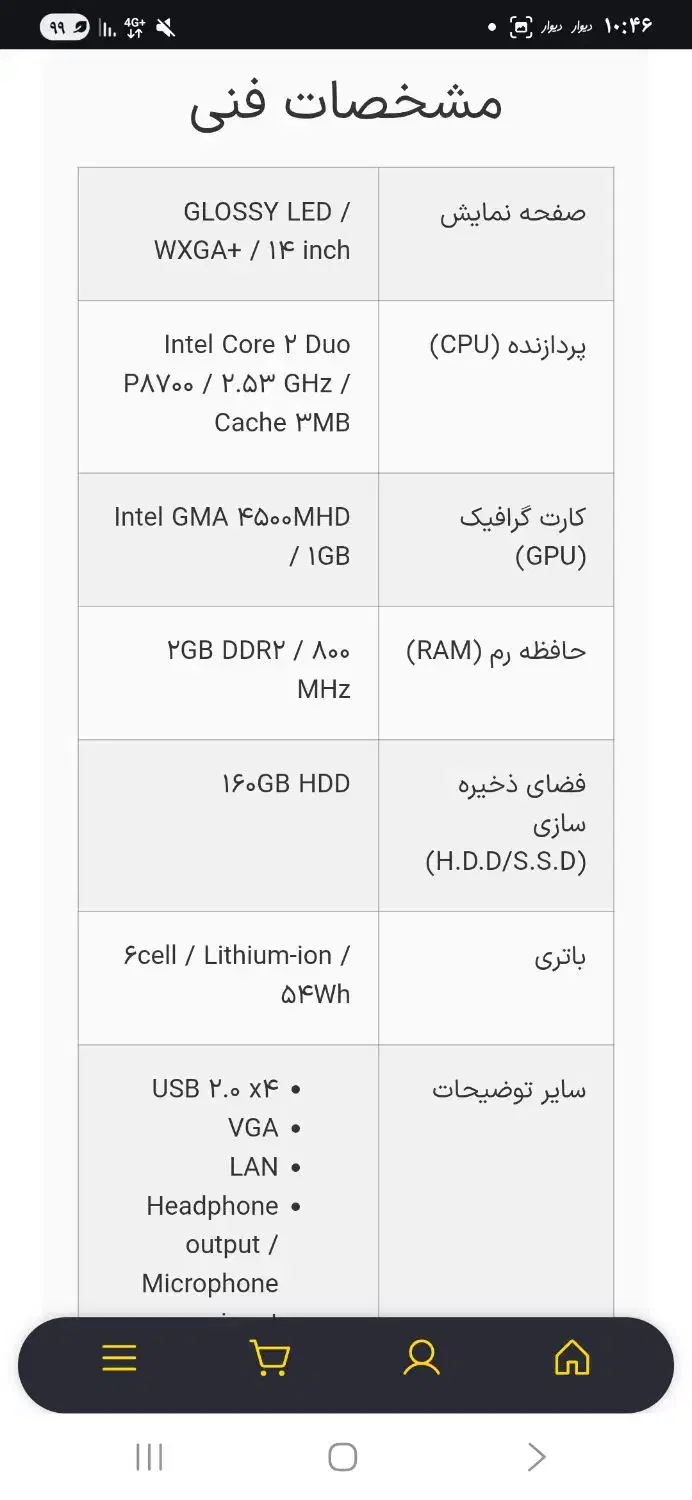Tap the battery spec row listing 54Wh
The height and width of the screenshot is (1500, 692).
coord(345,975)
